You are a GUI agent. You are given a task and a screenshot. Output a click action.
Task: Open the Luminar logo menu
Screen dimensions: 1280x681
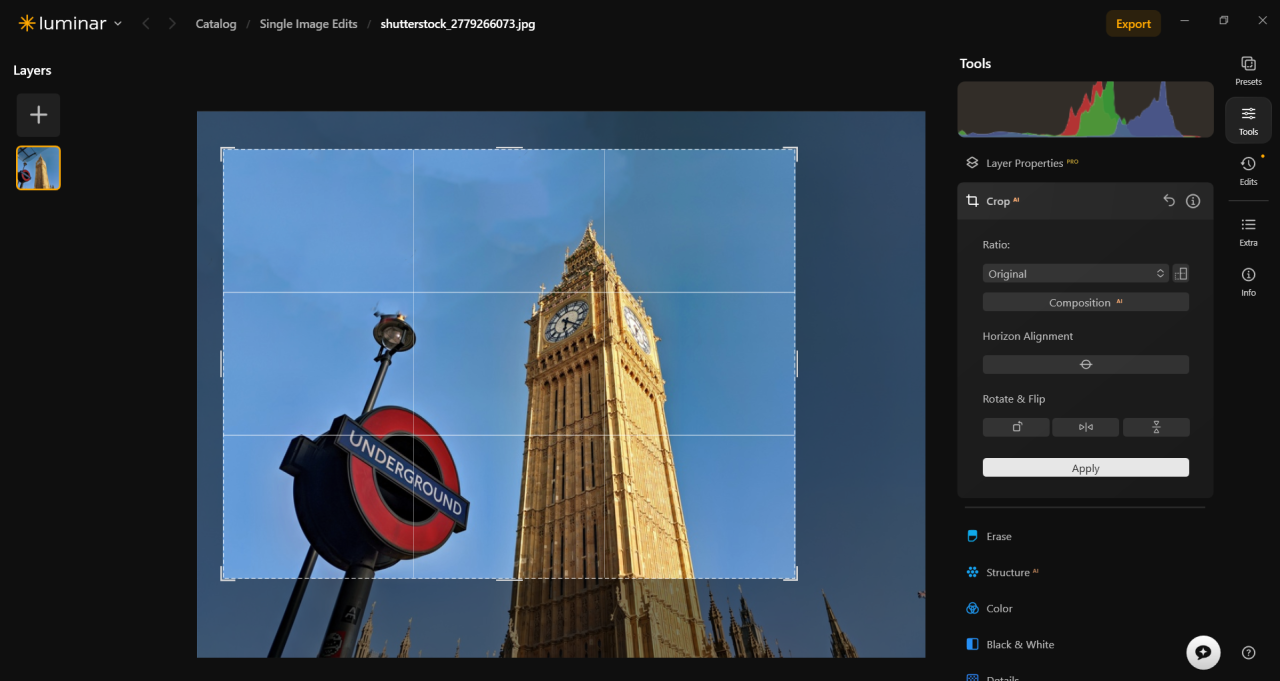pyautogui.click(x=70, y=23)
